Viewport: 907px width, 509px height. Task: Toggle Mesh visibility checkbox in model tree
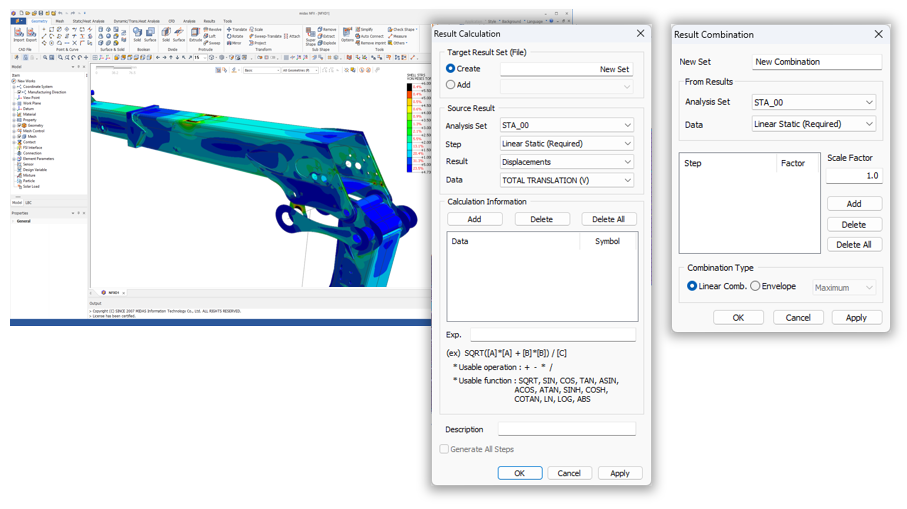(19, 137)
